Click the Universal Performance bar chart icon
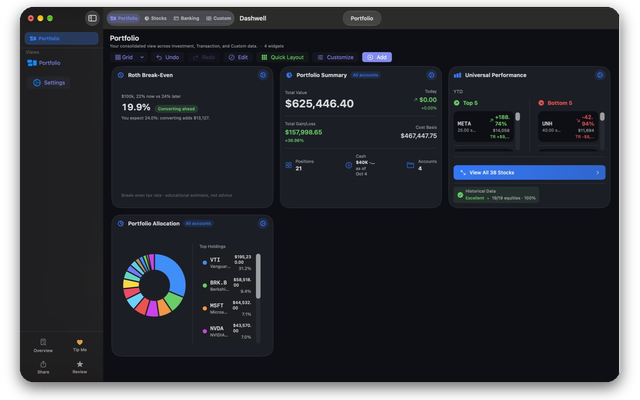640x400 pixels. 458,75
